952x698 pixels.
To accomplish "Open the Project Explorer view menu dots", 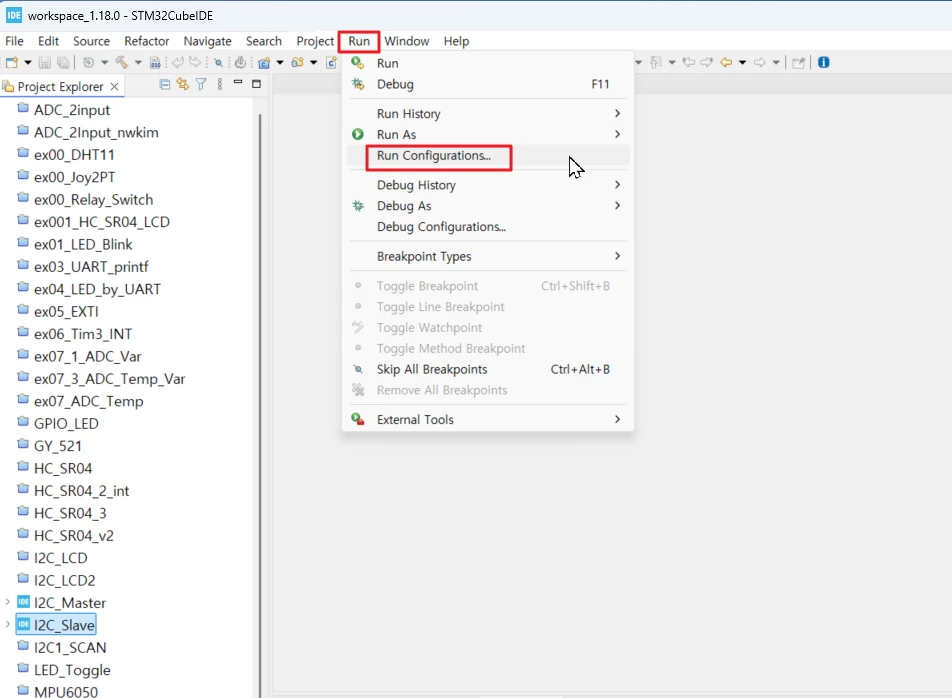I will point(220,84).
